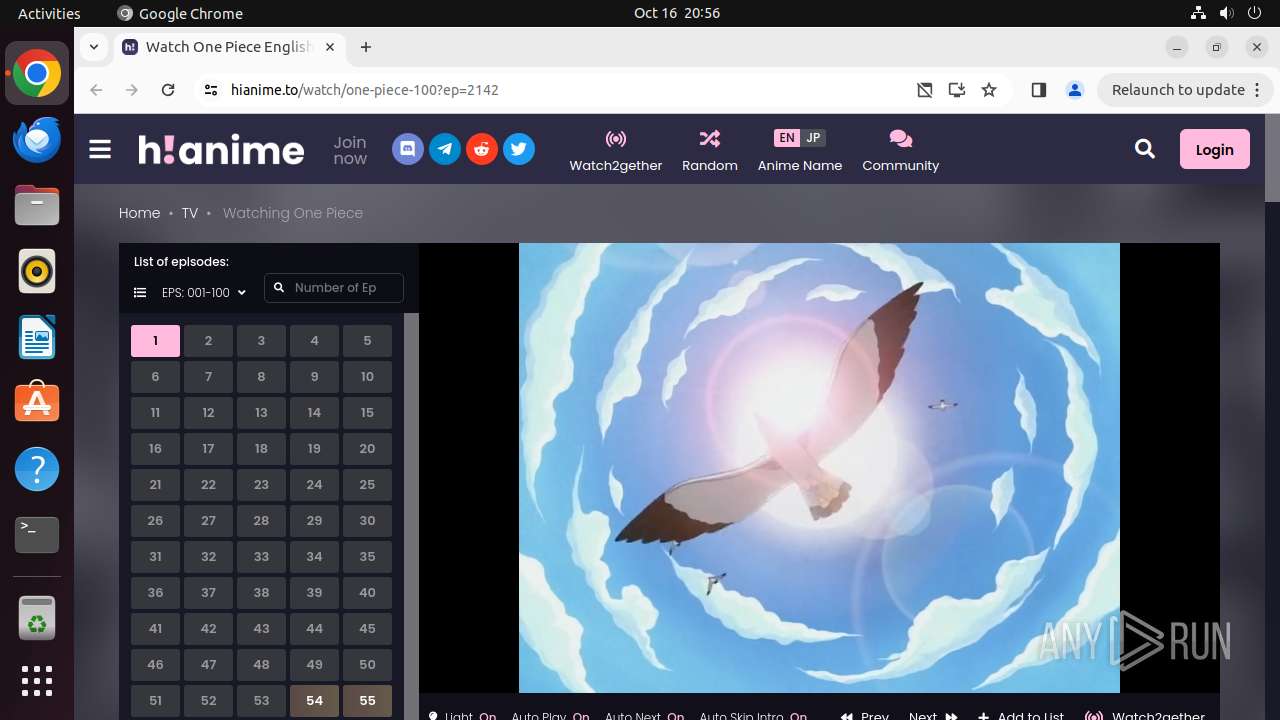
Task: Click the episode list scrollbar
Action: click(x=411, y=516)
